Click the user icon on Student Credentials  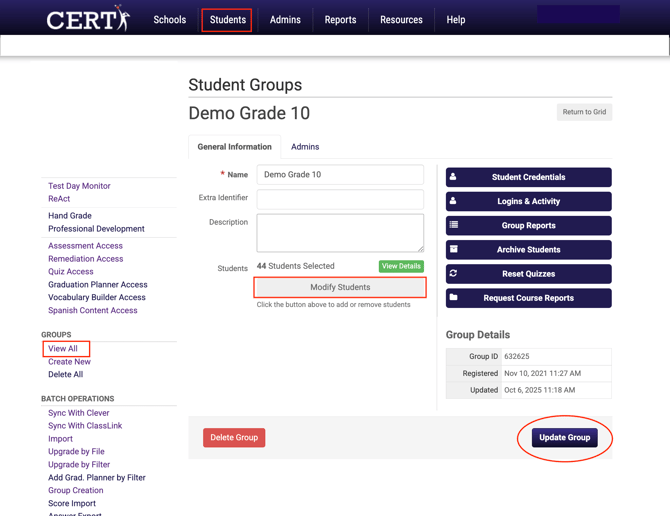point(453,177)
